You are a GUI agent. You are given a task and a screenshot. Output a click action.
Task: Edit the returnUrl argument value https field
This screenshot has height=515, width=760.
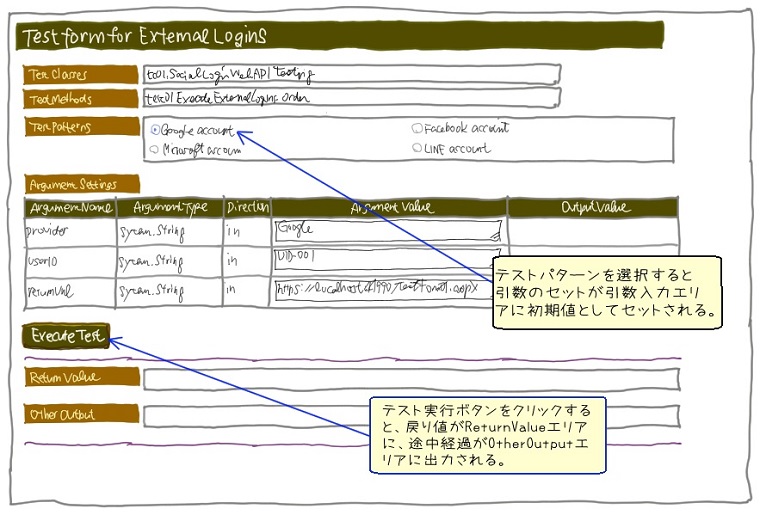click(x=384, y=290)
